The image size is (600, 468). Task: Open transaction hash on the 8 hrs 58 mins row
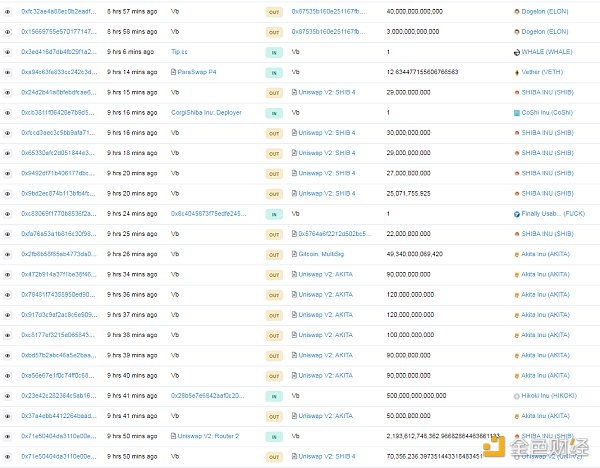59,32
